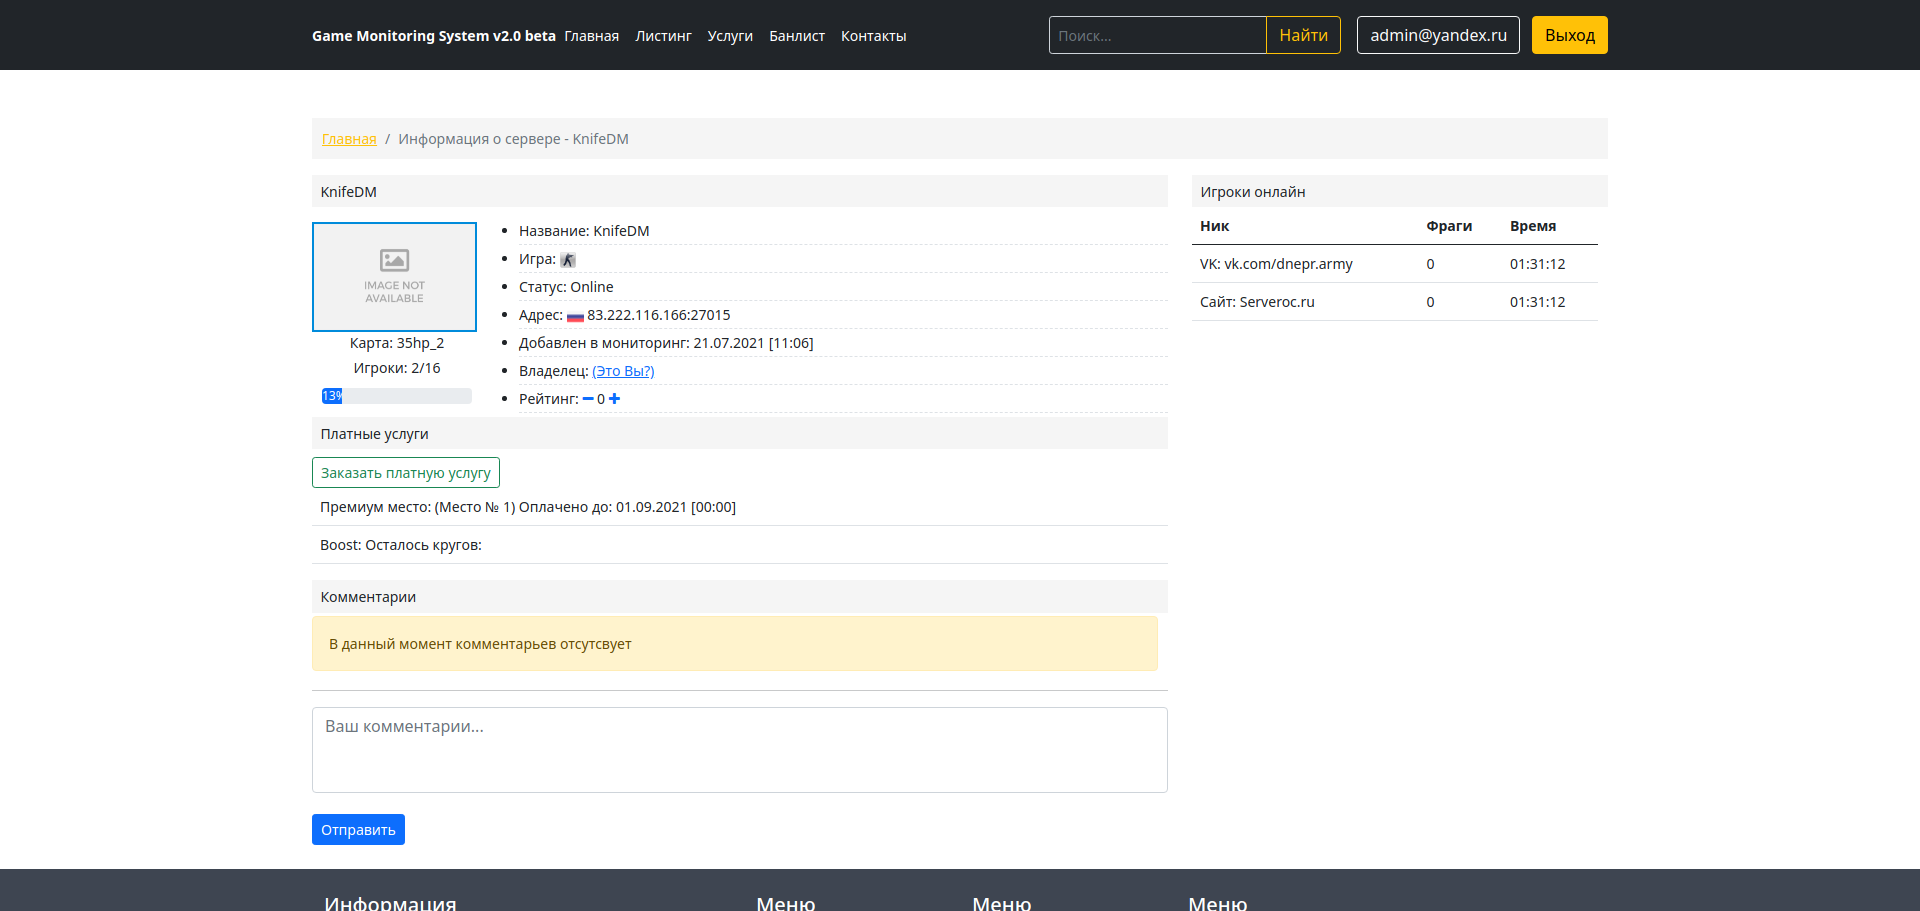Click the Counter-Strike game icon next to Игра
1920x911 pixels.
coord(568,260)
